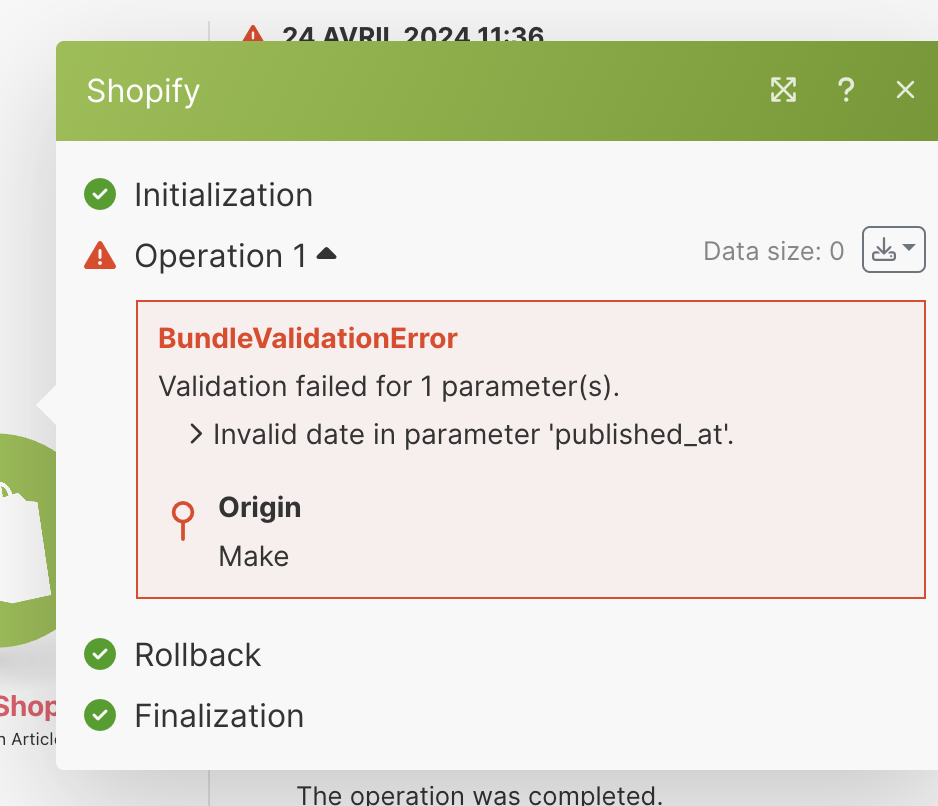Click the Data size: 0 text
This screenshot has height=806, width=938.
(x=773, y=251)
